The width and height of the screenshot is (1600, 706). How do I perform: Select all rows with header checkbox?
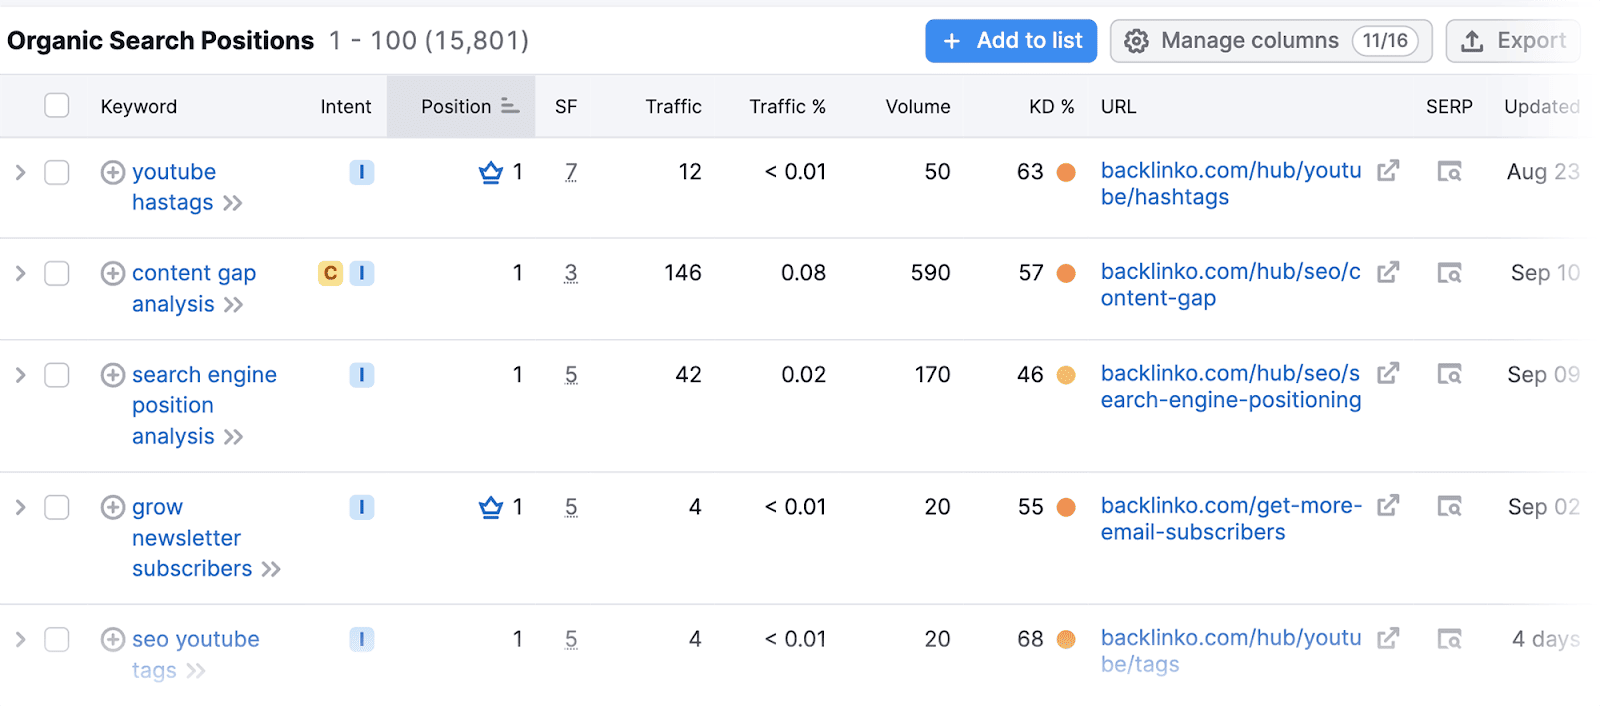57,106
